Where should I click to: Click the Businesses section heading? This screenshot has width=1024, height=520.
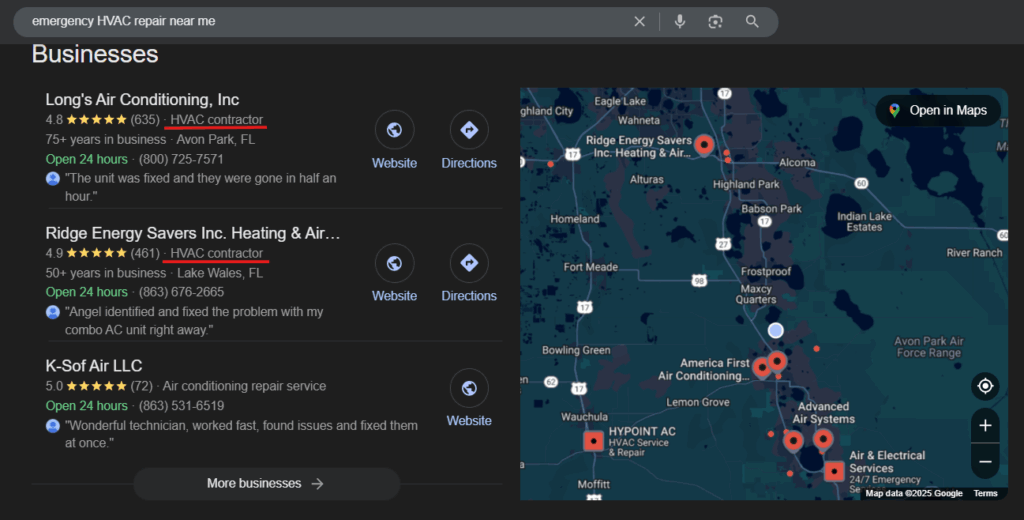95,54
